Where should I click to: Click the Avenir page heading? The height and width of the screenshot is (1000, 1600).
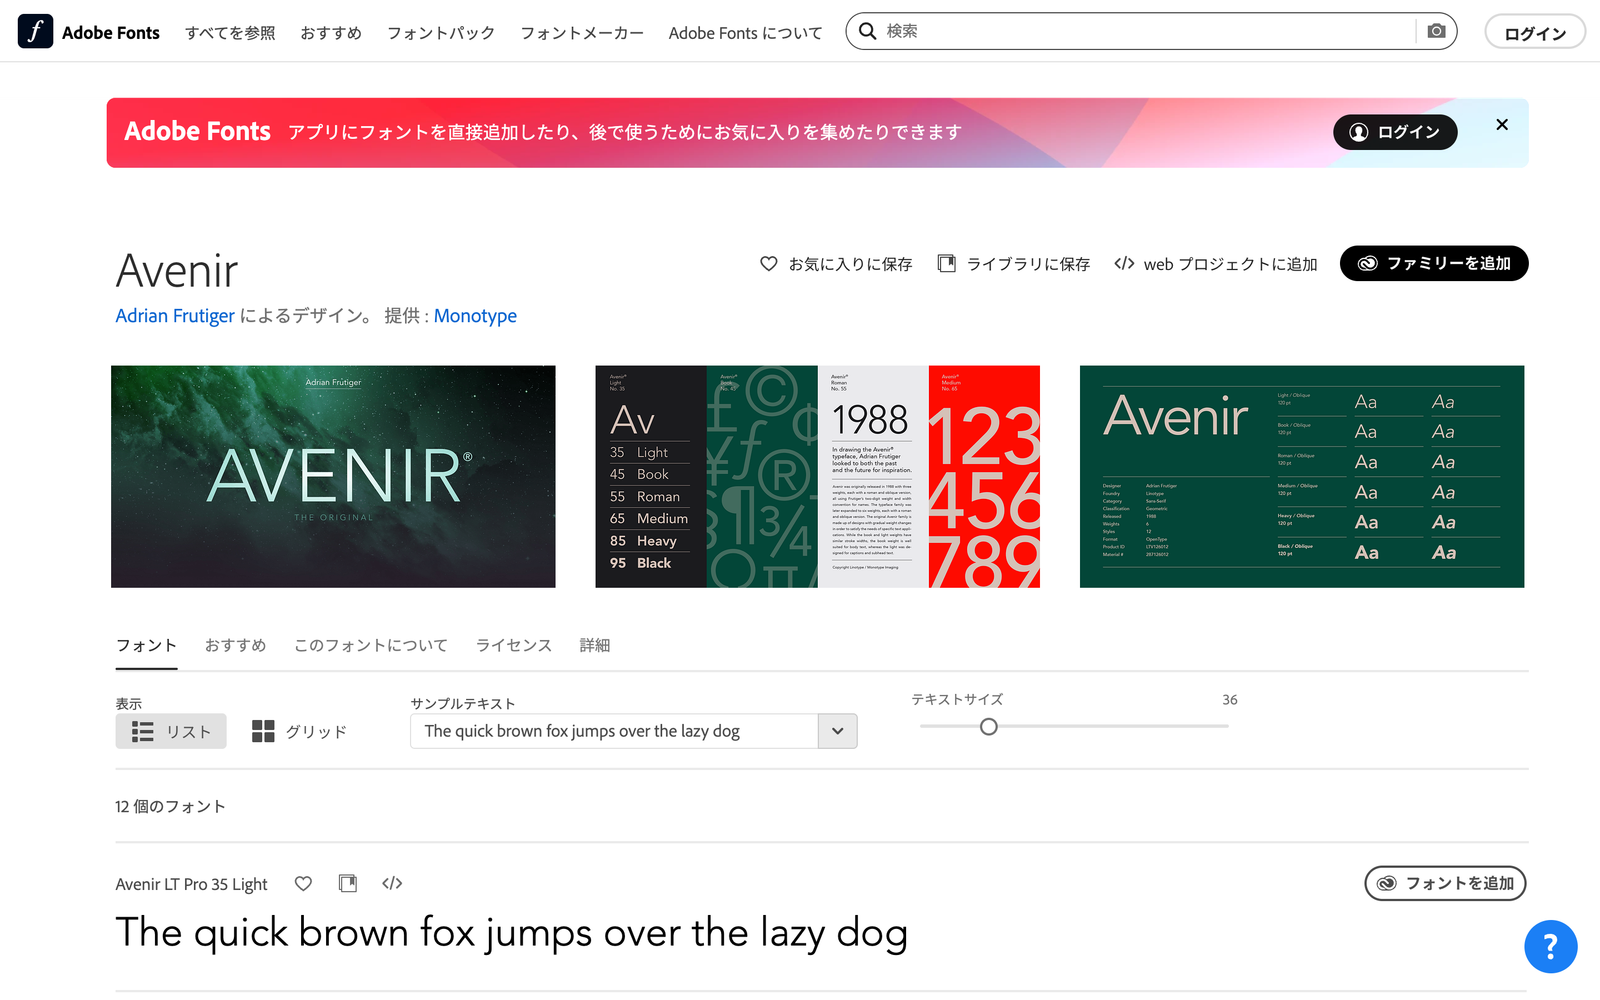[177, 271]
